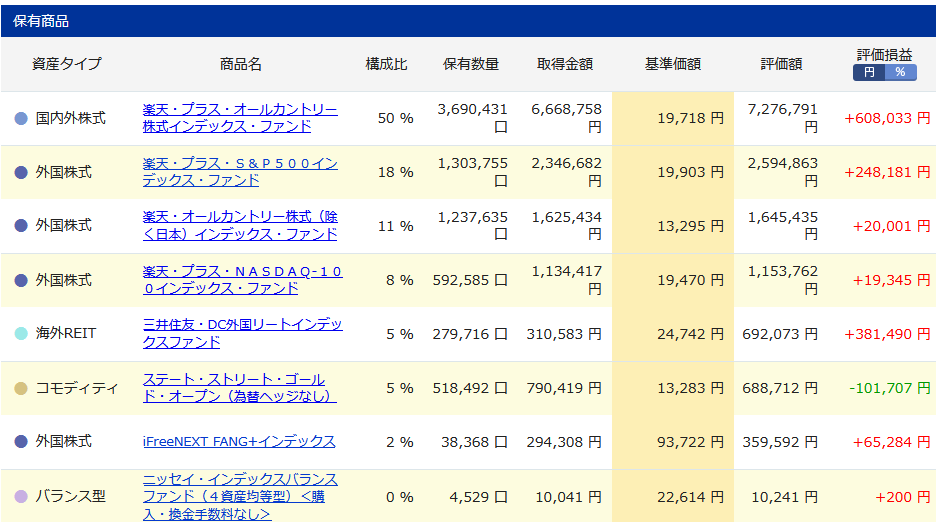This screenshot has height=522, width=936.
Task: Click the 海外REIT cyan color dot
Action: point(21,333)
